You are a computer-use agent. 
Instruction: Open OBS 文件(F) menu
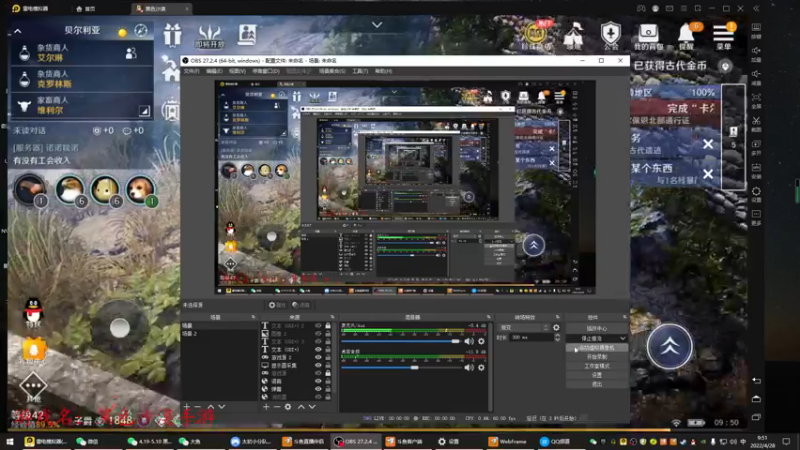click(191, 71)
